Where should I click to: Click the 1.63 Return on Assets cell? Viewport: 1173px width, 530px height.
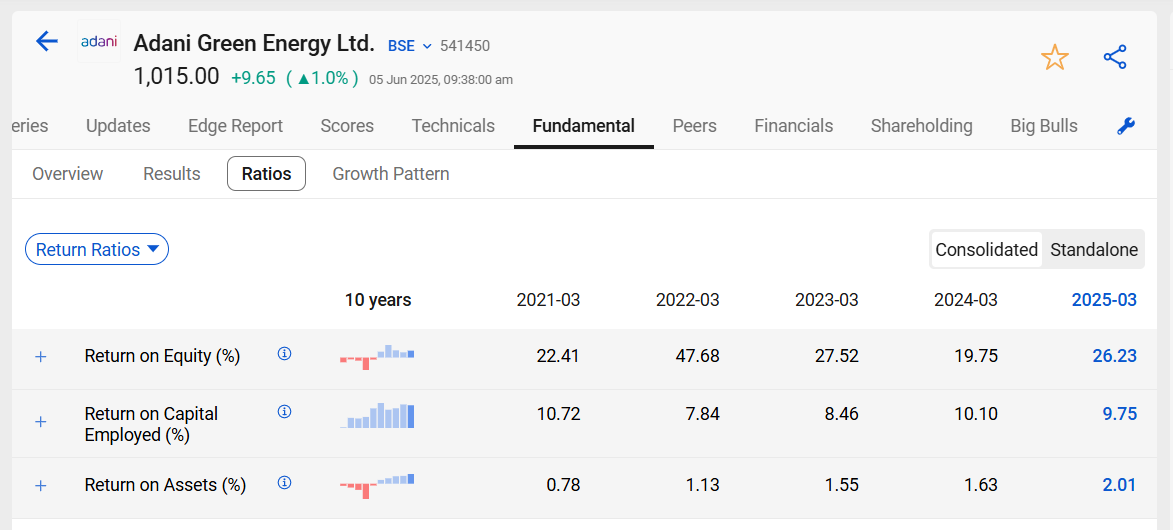tap(981, 485)
